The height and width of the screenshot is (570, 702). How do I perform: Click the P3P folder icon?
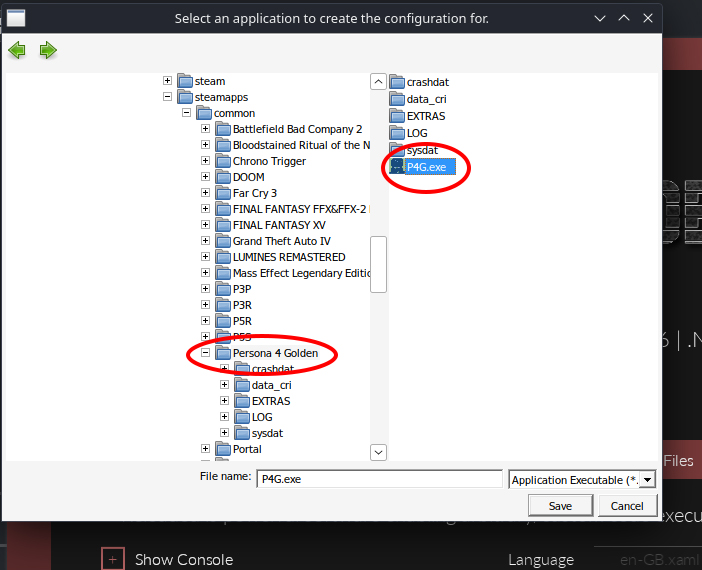click(223, 289)
